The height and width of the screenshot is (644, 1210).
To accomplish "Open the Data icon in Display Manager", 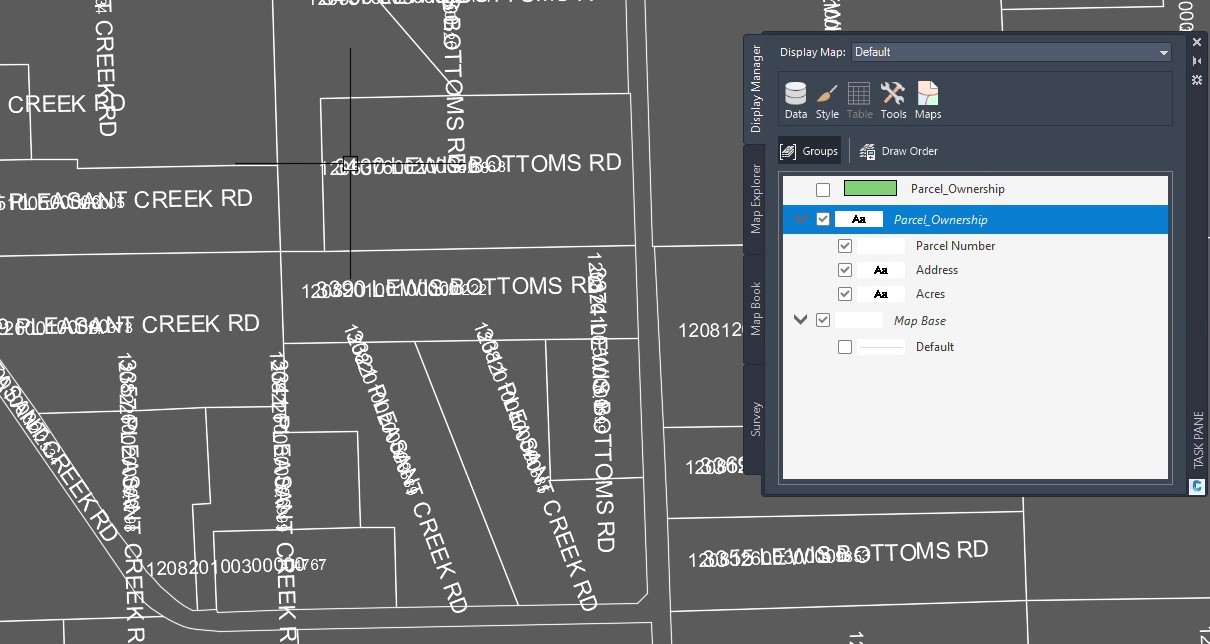I will coord(795,97).
